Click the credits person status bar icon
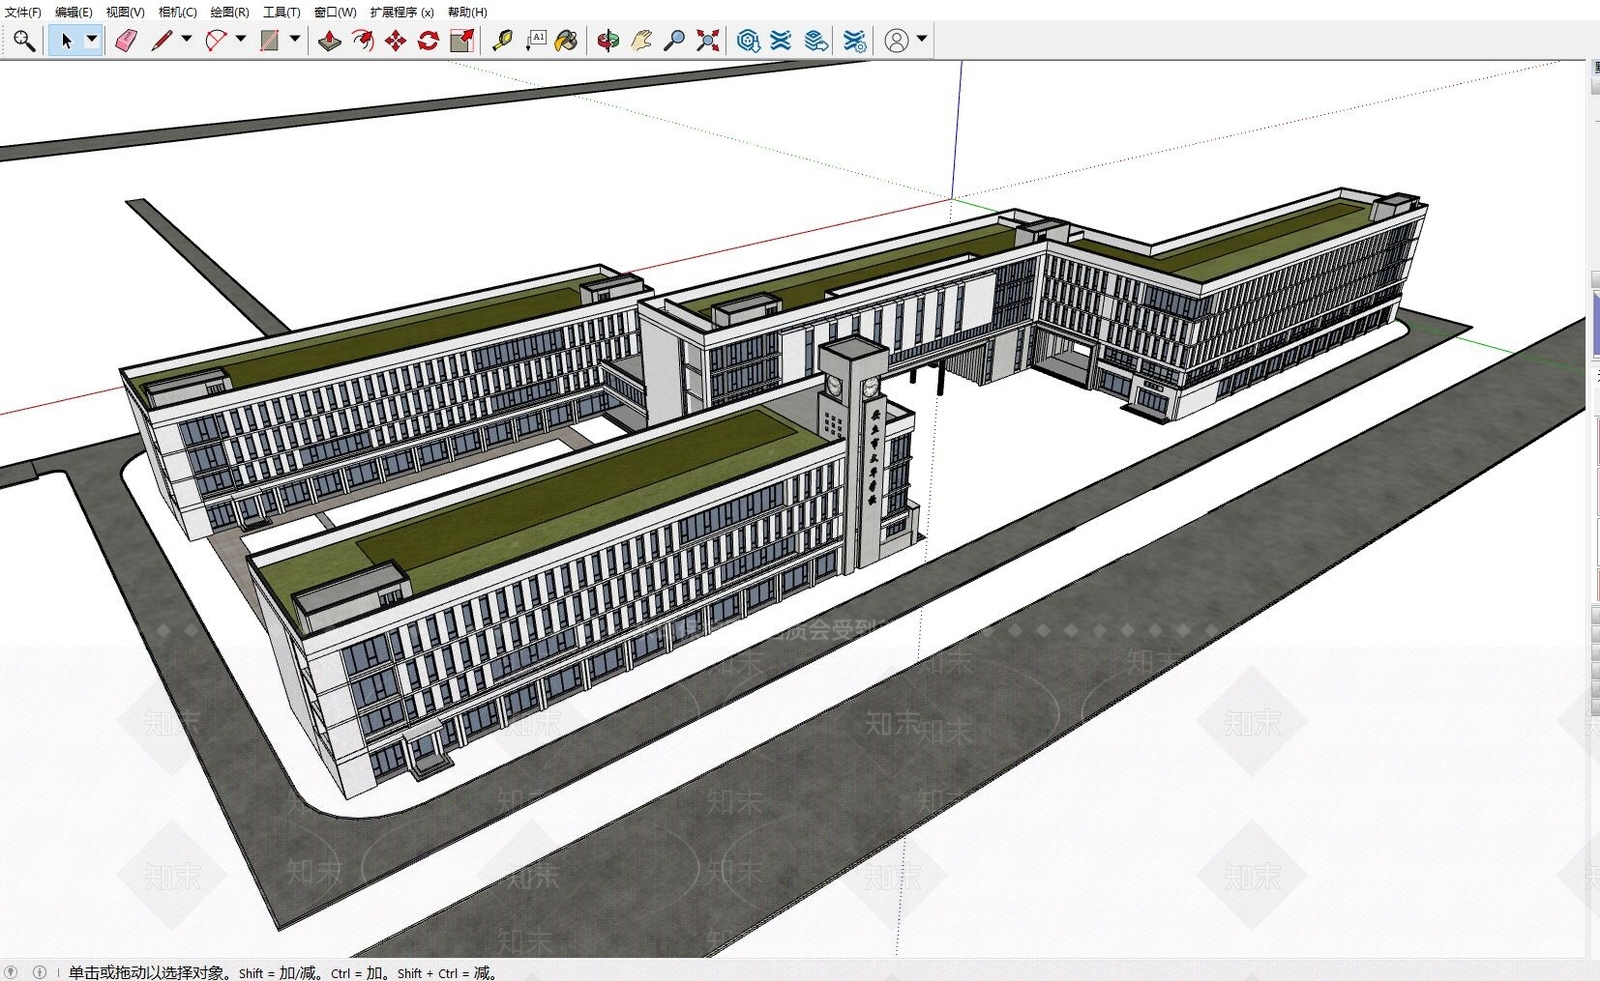Viewport: 1600px width, 981px height. 40,972
